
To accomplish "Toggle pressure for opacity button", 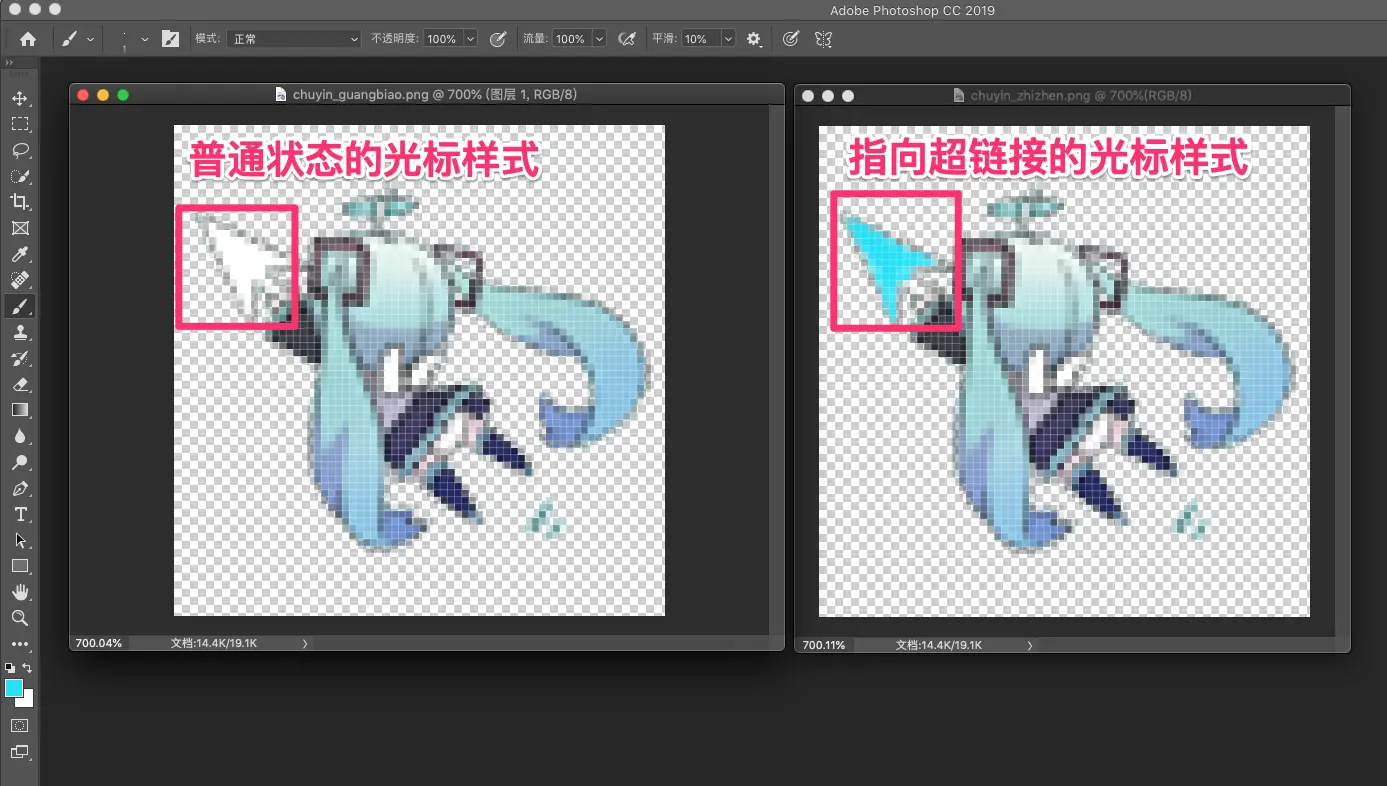I will click(x=498, y=39).
